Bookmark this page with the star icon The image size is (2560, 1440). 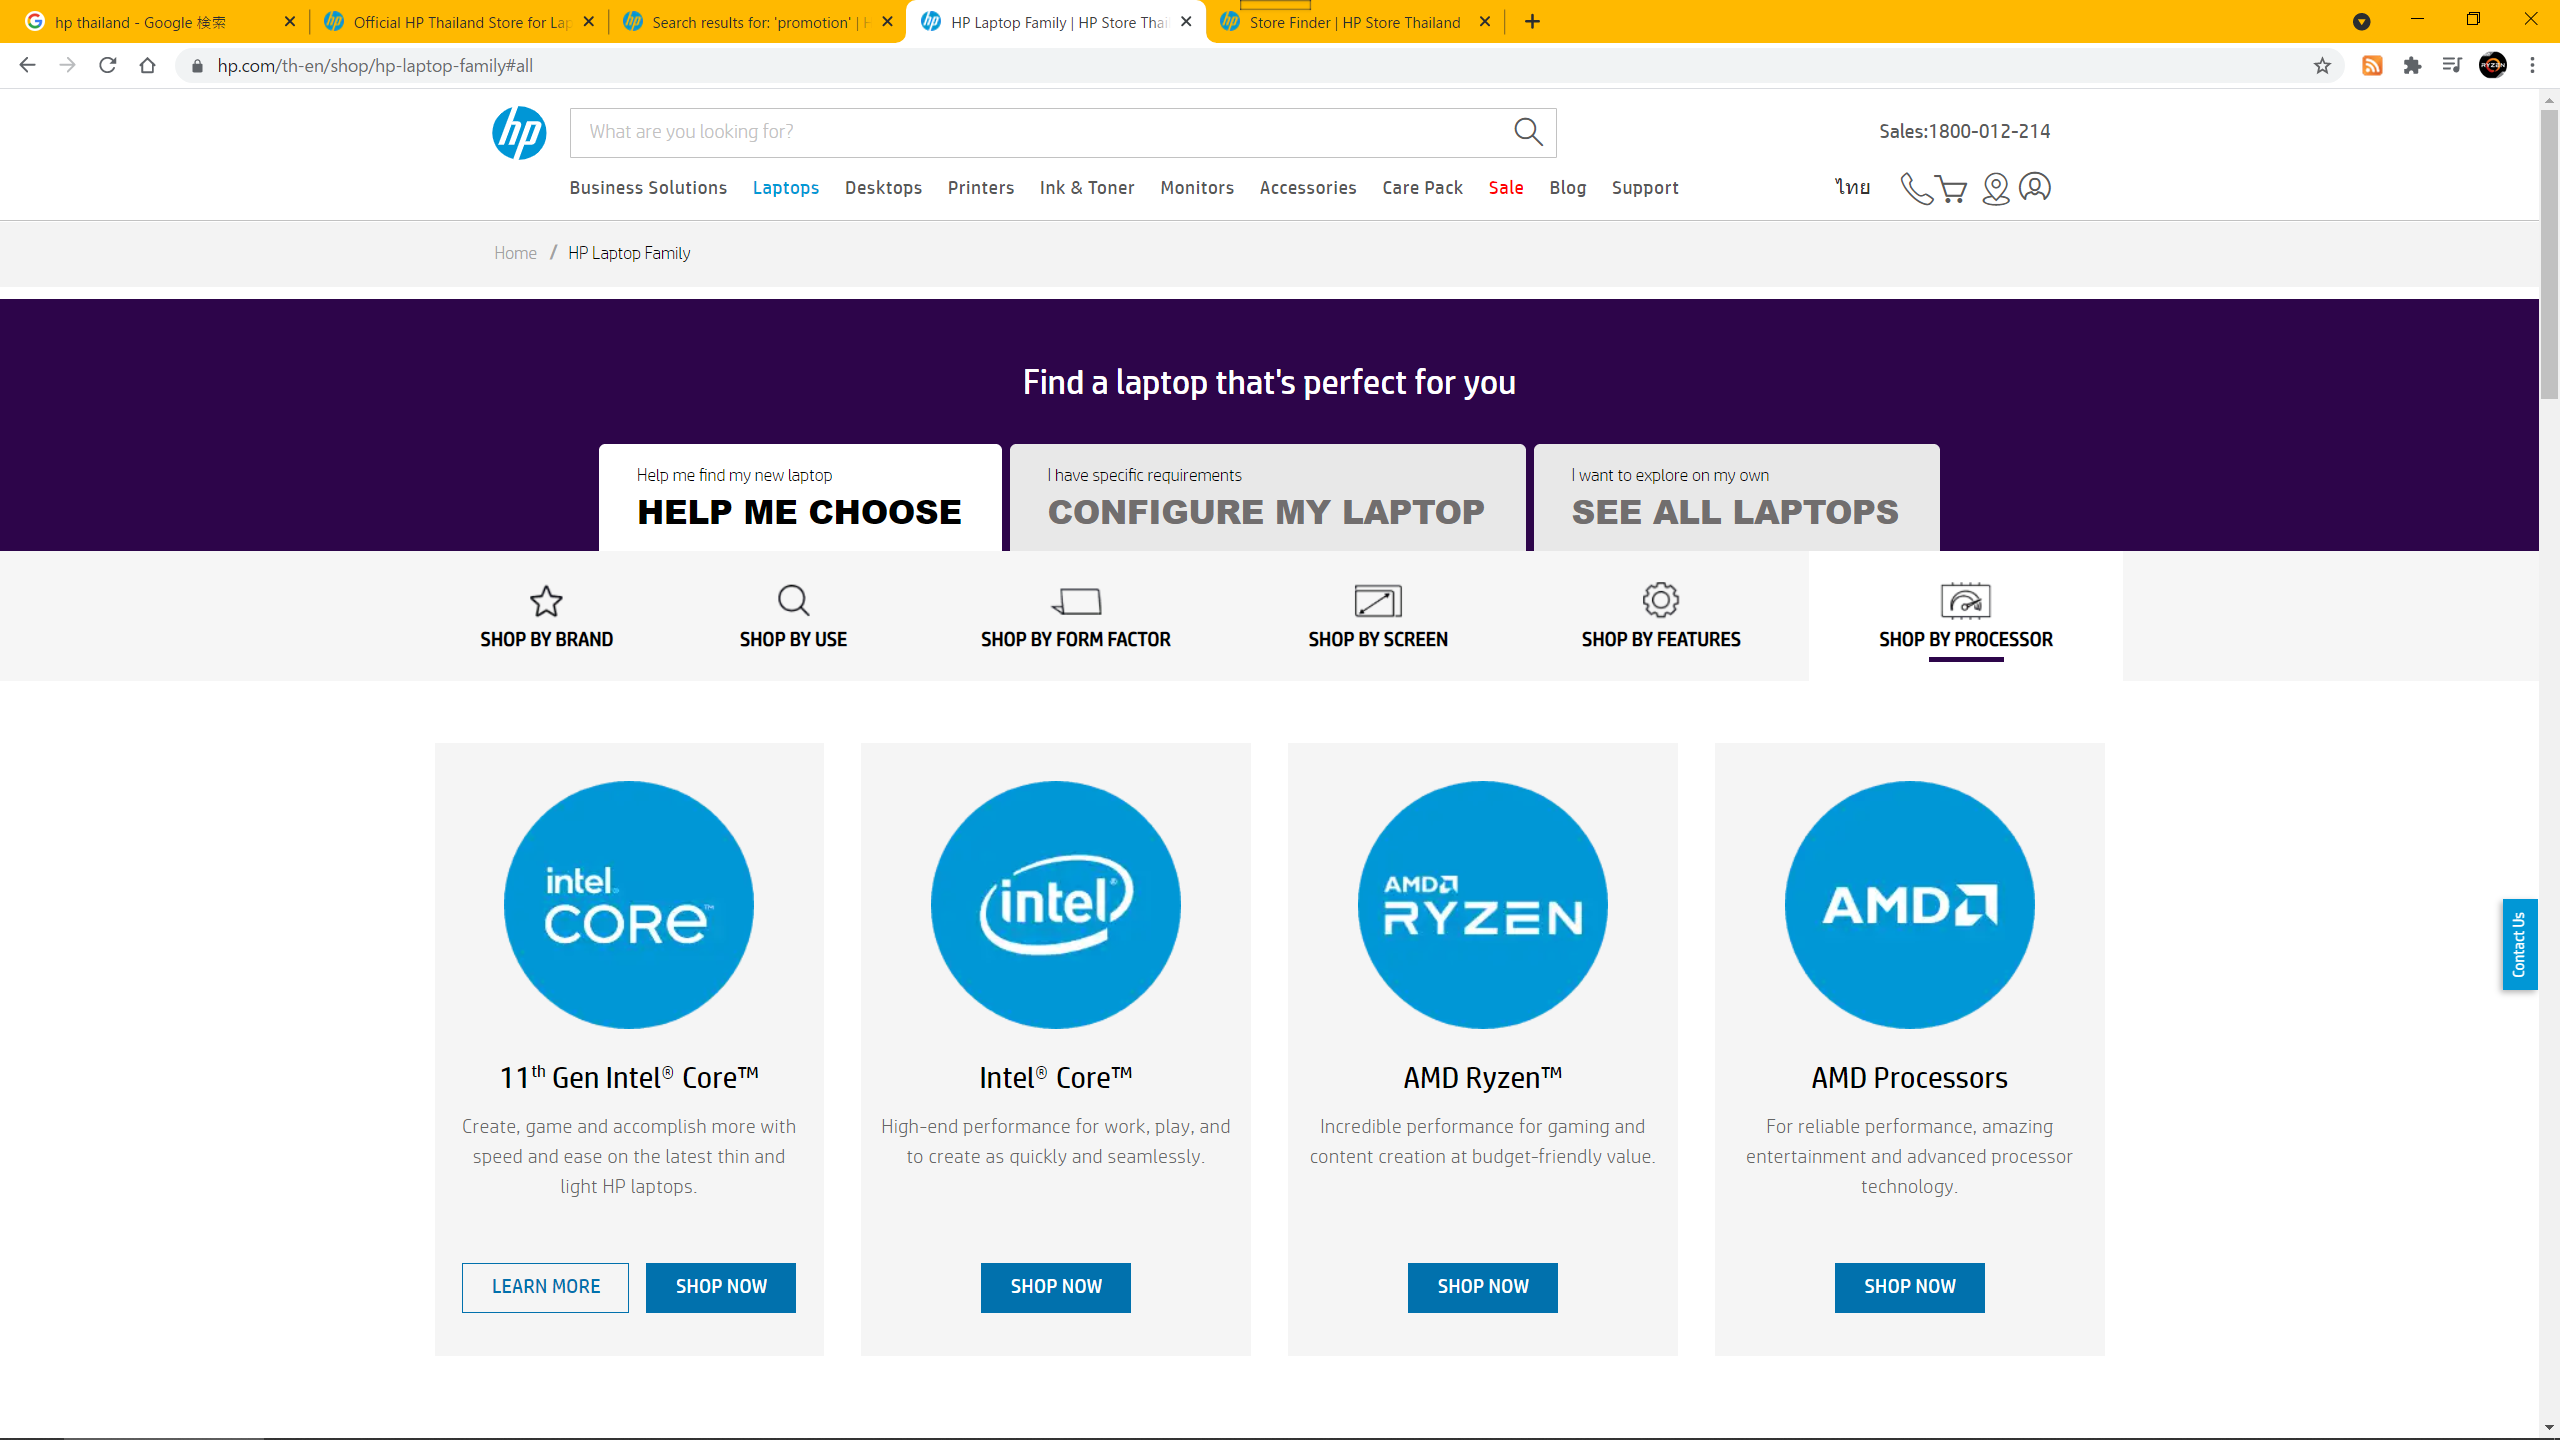2322,65
